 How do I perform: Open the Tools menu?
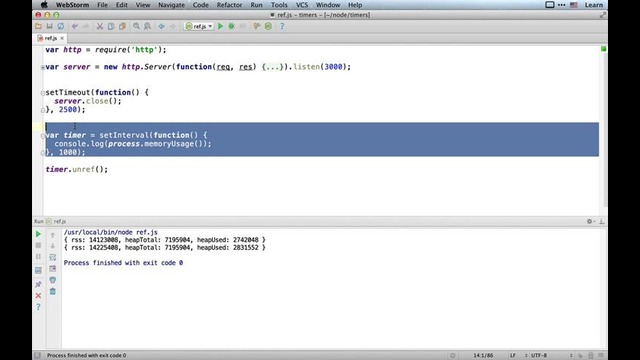pyautogui.click(x=279, y=5)
